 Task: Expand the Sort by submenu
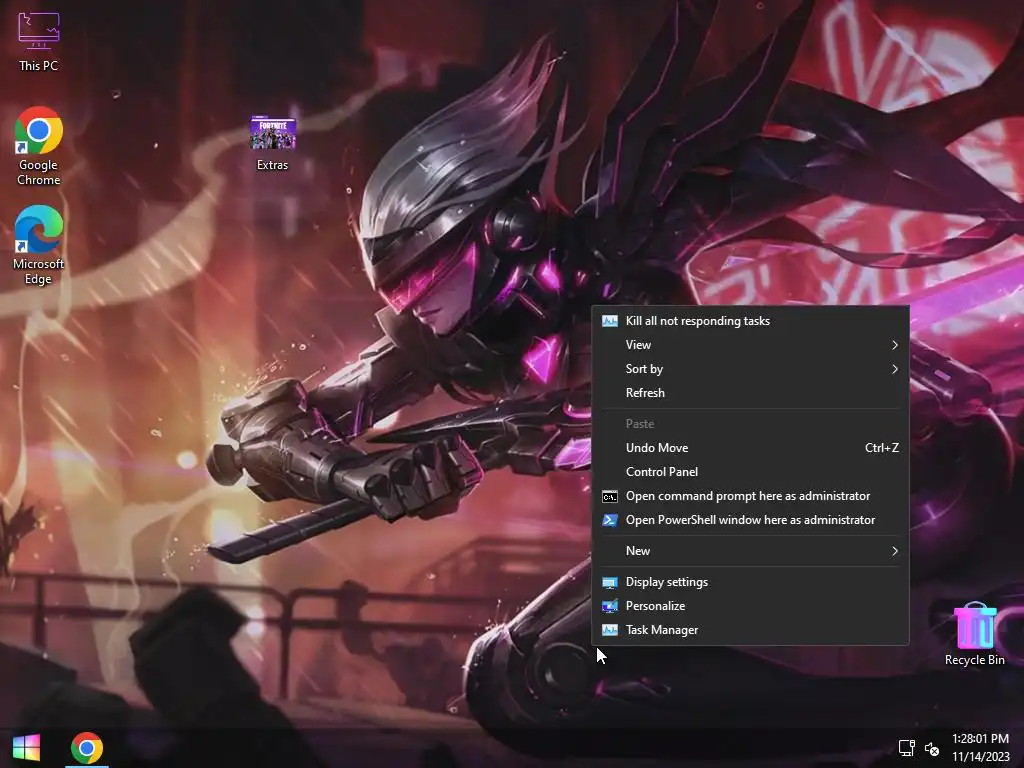tap(750, 369)
